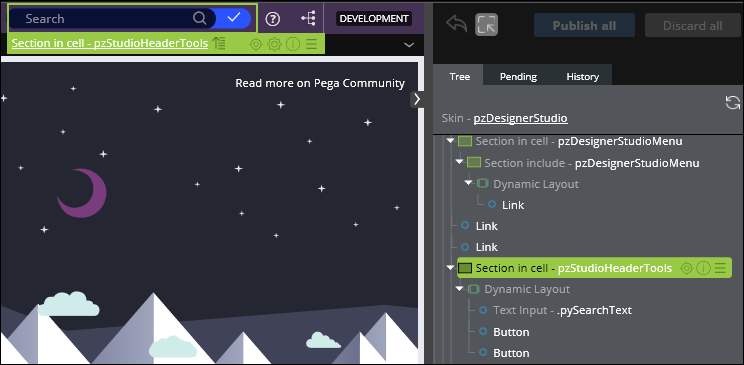Open the pzDesignerStudio skin link

pos(520,118)
